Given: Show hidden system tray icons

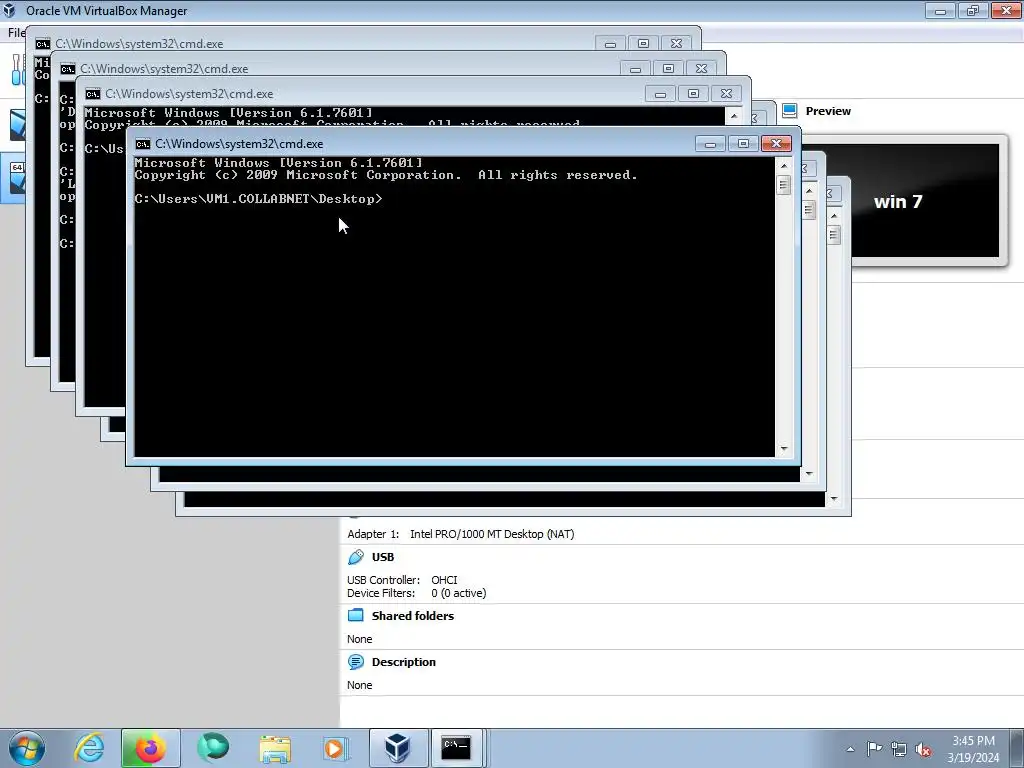Looking at the screenshot, I should point(850,749).
